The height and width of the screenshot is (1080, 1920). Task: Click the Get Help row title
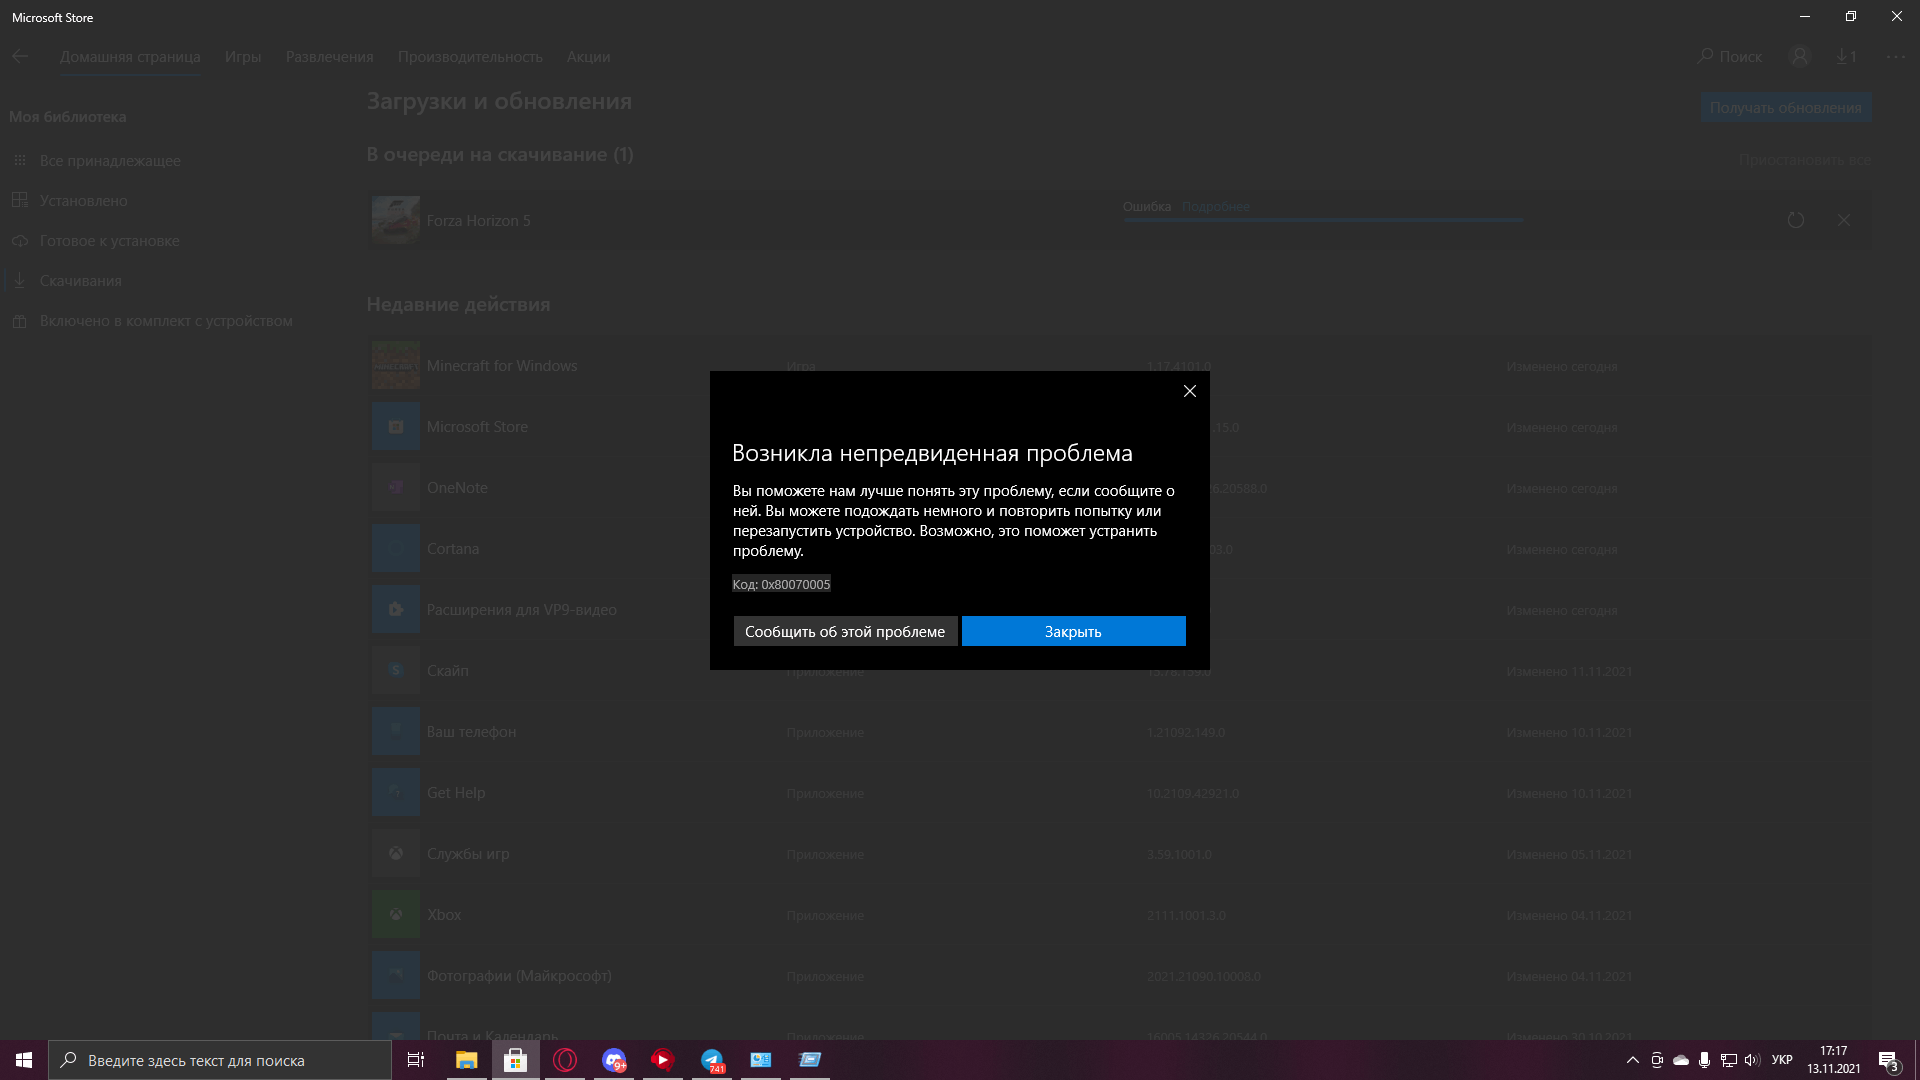point(456,793)
